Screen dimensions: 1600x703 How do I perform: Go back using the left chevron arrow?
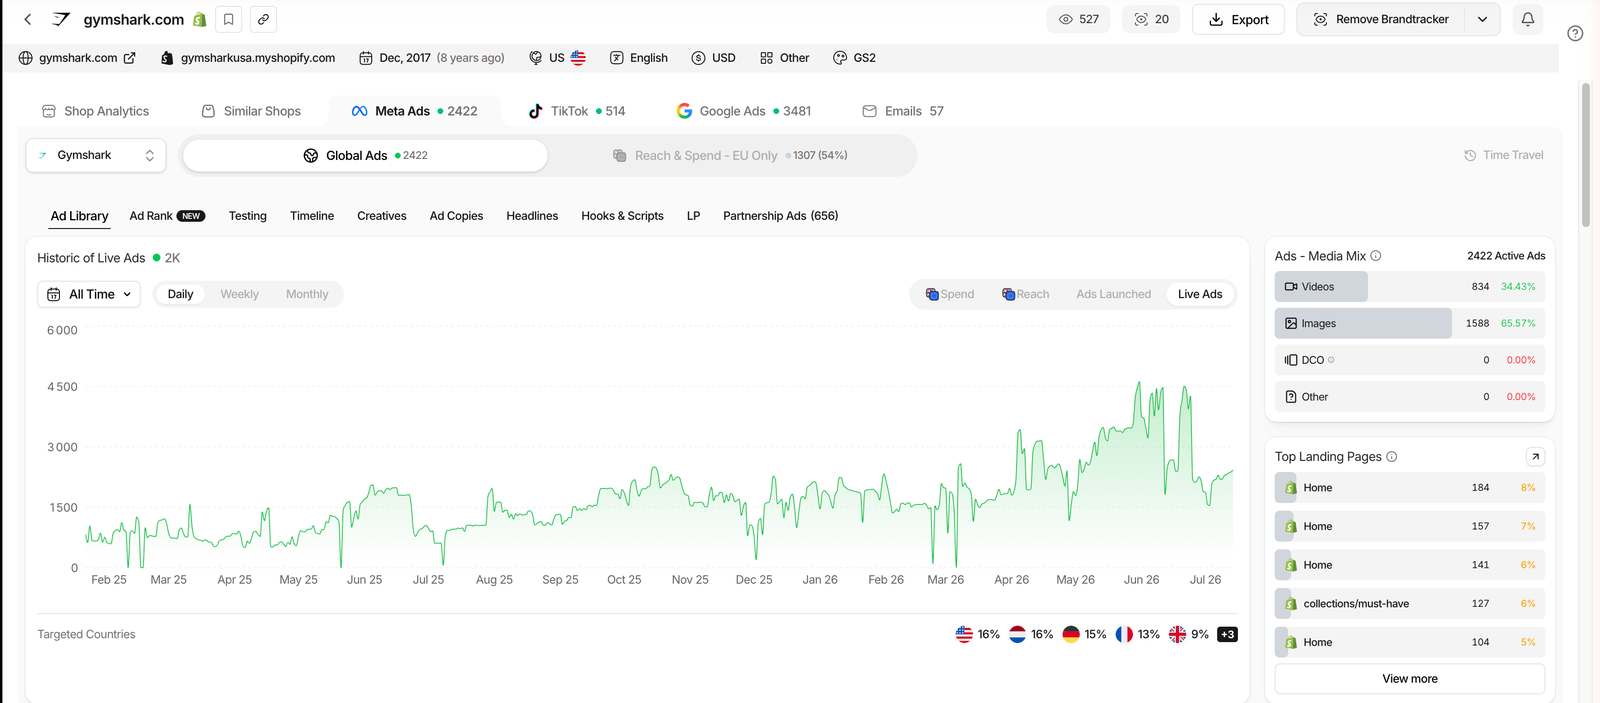[28, 19]
